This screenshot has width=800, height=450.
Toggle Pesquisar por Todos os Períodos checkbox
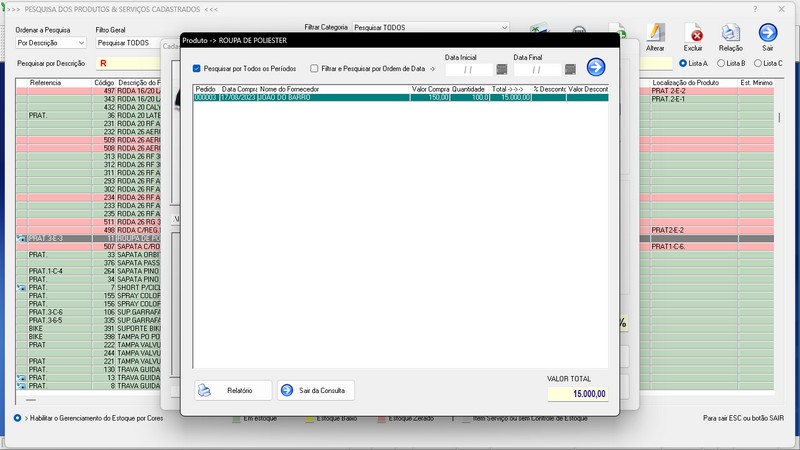[196, 68]
